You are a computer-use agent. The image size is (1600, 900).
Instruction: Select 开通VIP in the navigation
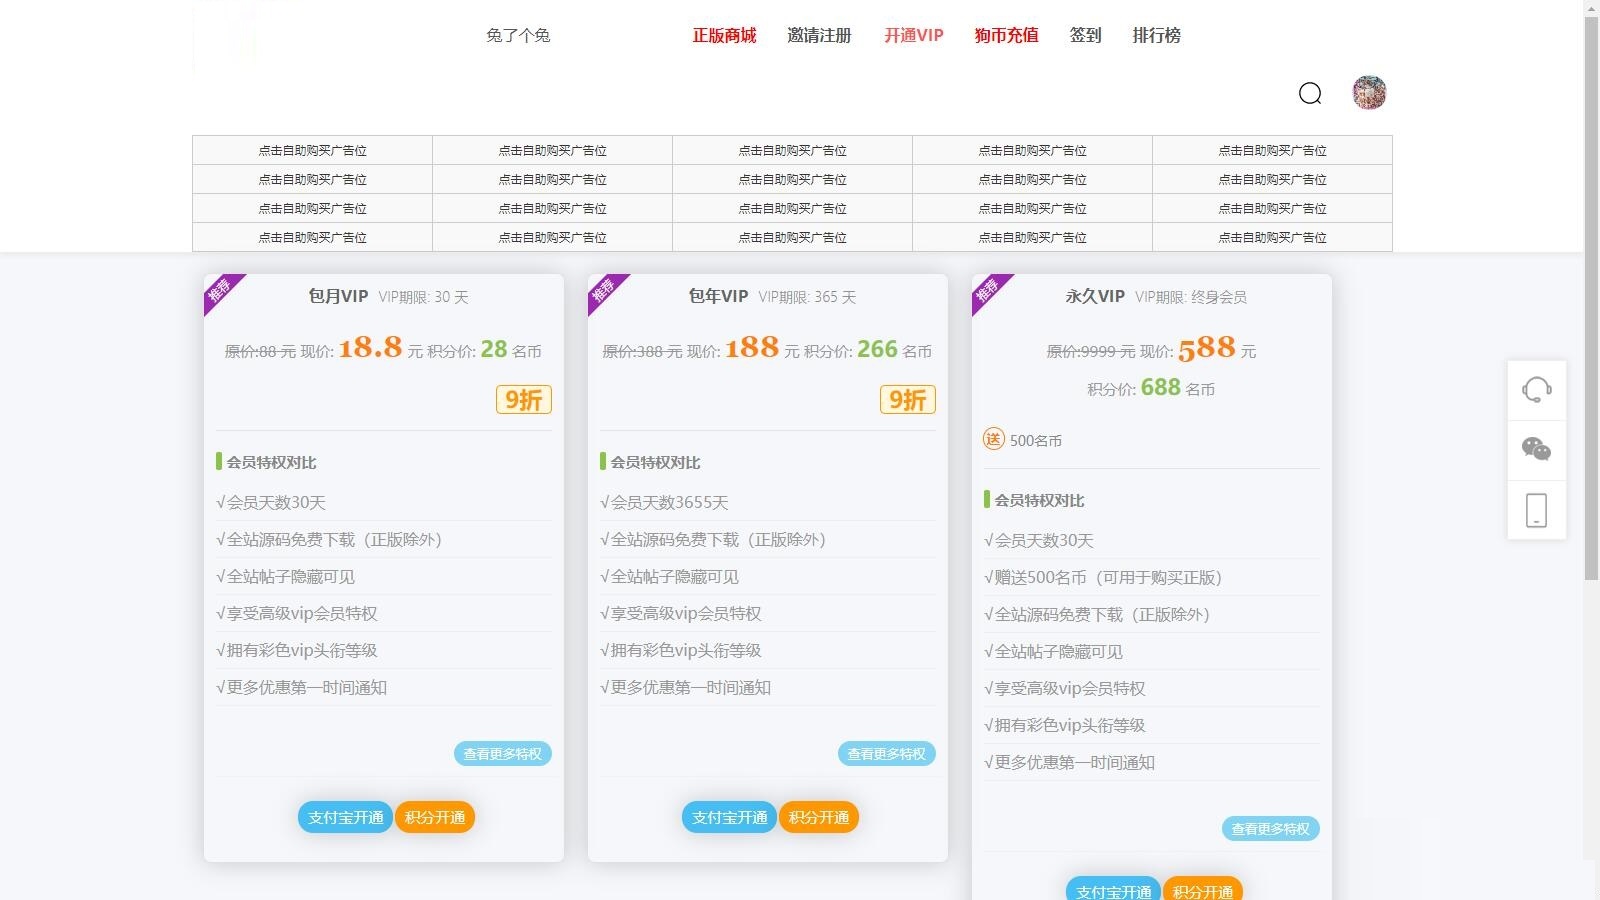[x=913, y=36]
